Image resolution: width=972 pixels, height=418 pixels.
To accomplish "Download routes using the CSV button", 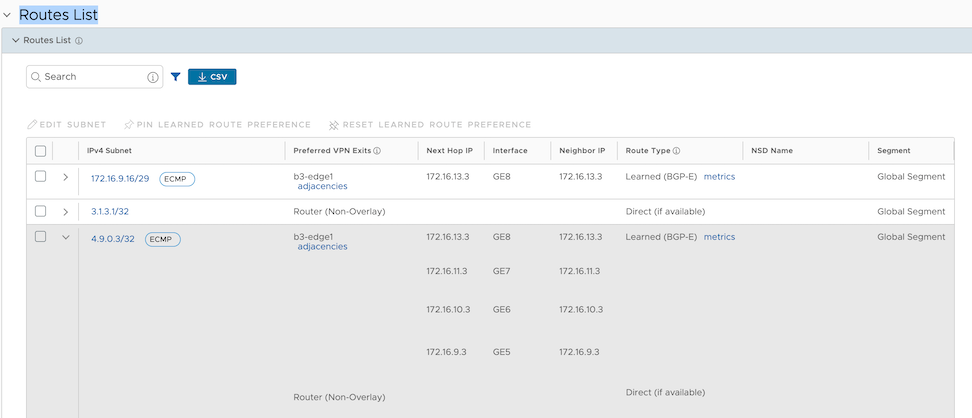I will point(212,77).
